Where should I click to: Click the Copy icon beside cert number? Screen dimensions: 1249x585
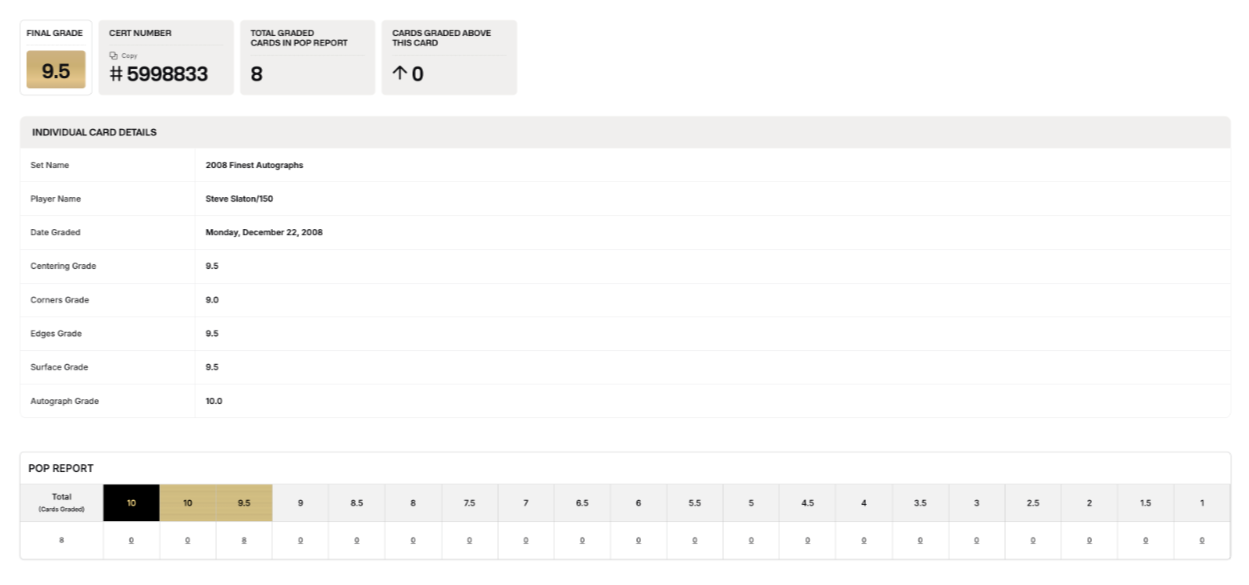pyautogui.click(x=113, y=55)
